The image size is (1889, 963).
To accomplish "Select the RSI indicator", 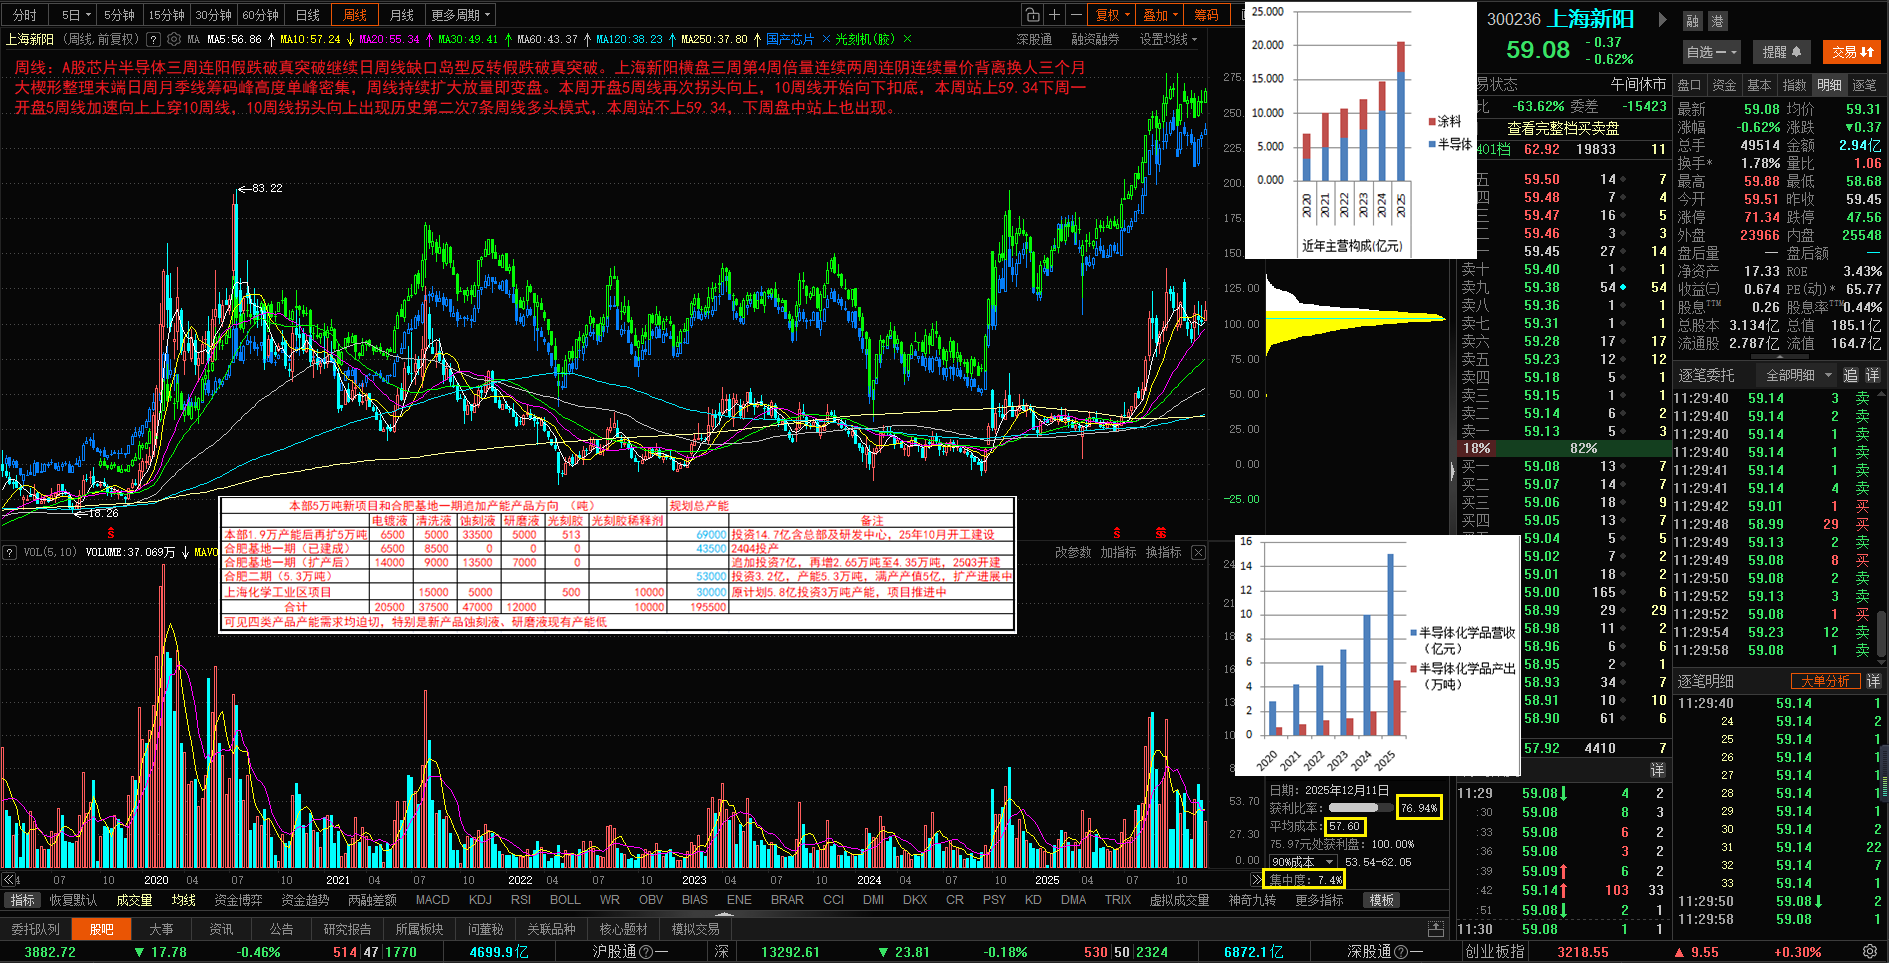I will (521, 900).
